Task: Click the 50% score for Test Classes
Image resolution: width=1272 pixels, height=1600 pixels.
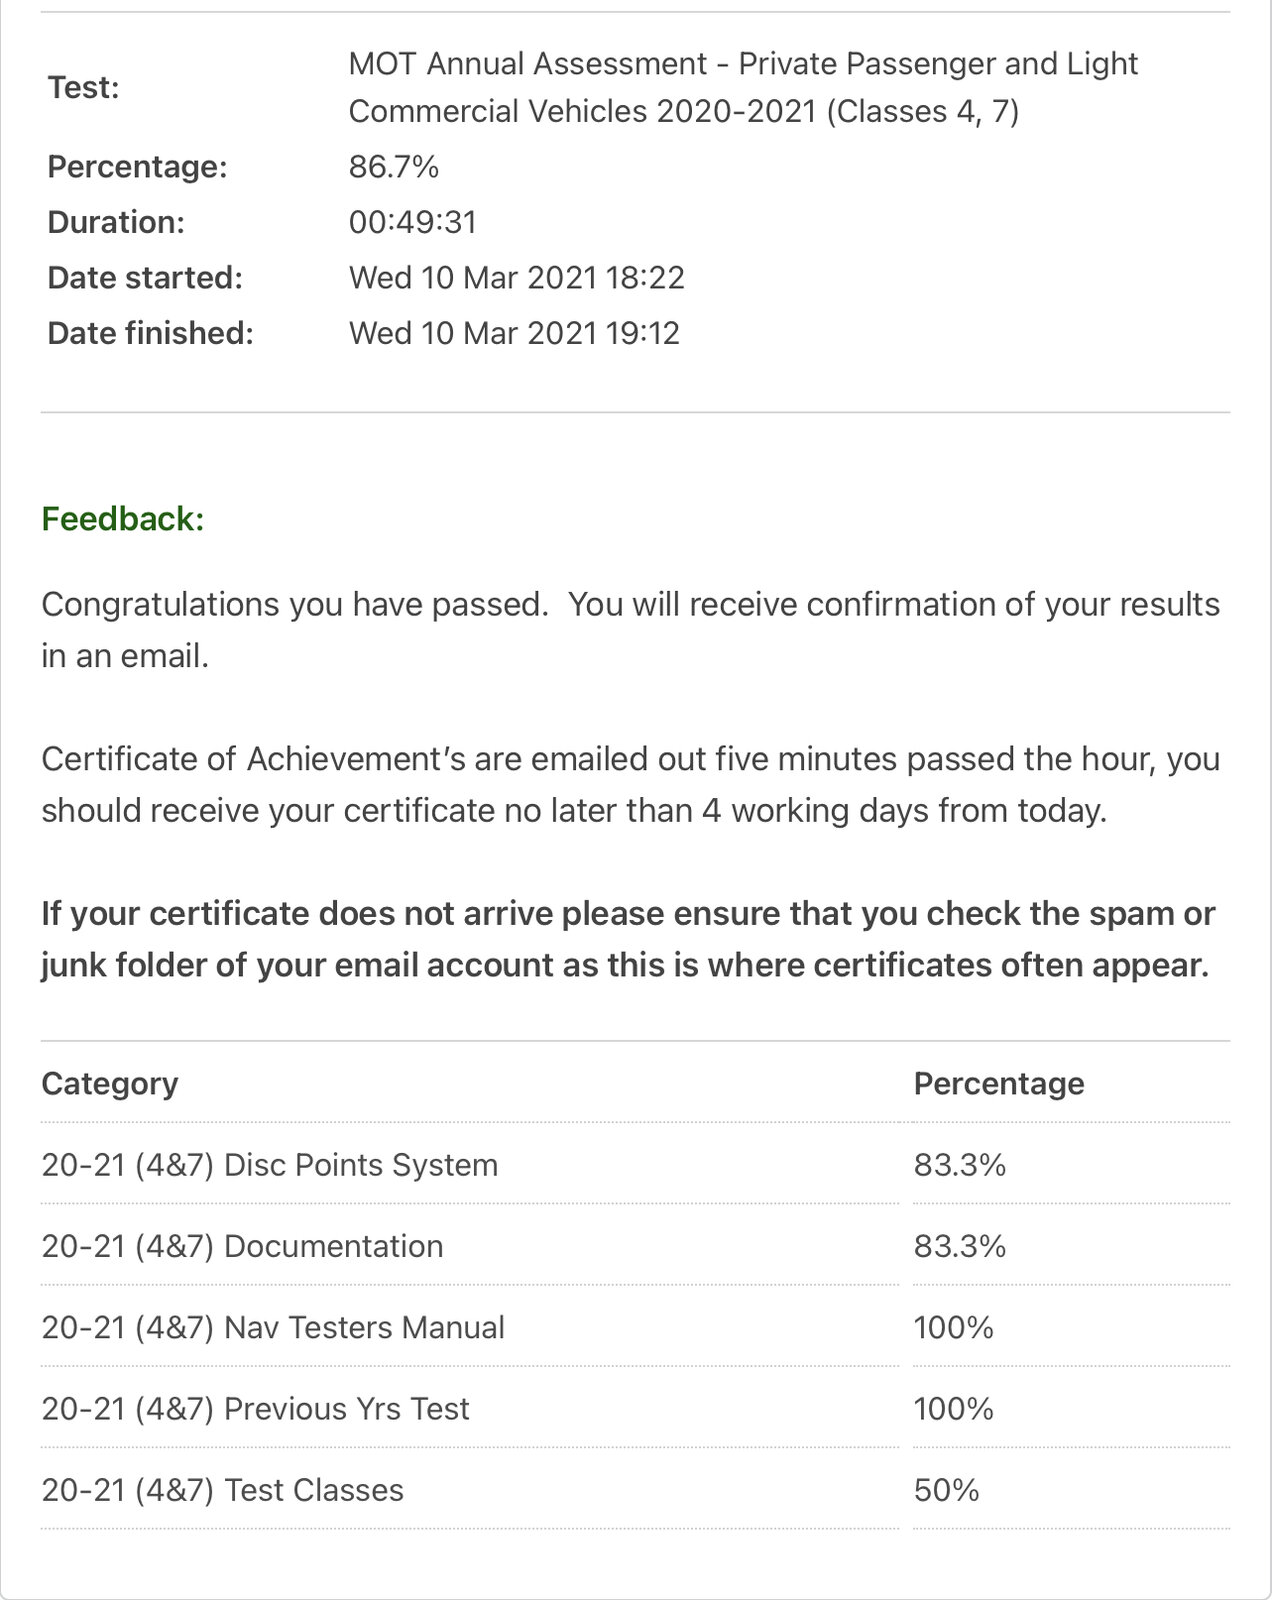Action: [x=946, y=1490]
